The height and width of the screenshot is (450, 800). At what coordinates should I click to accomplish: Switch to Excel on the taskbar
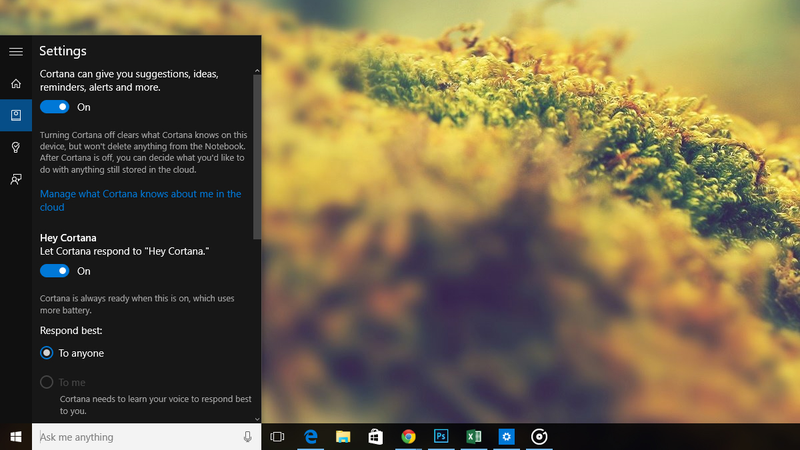point(473,437)
